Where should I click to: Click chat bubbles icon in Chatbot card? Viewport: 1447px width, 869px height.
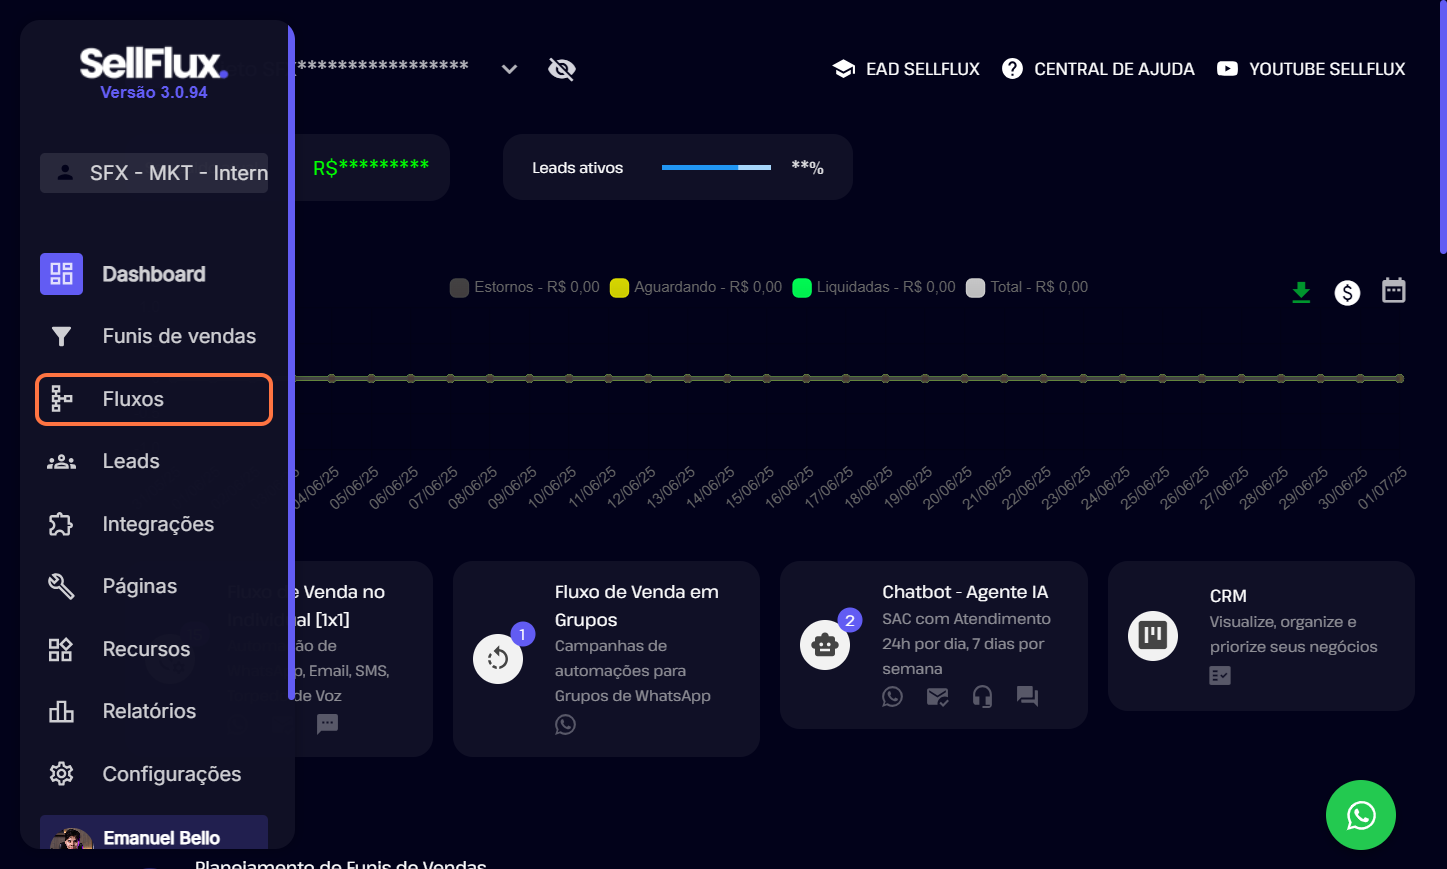[x=1028, y=696]
